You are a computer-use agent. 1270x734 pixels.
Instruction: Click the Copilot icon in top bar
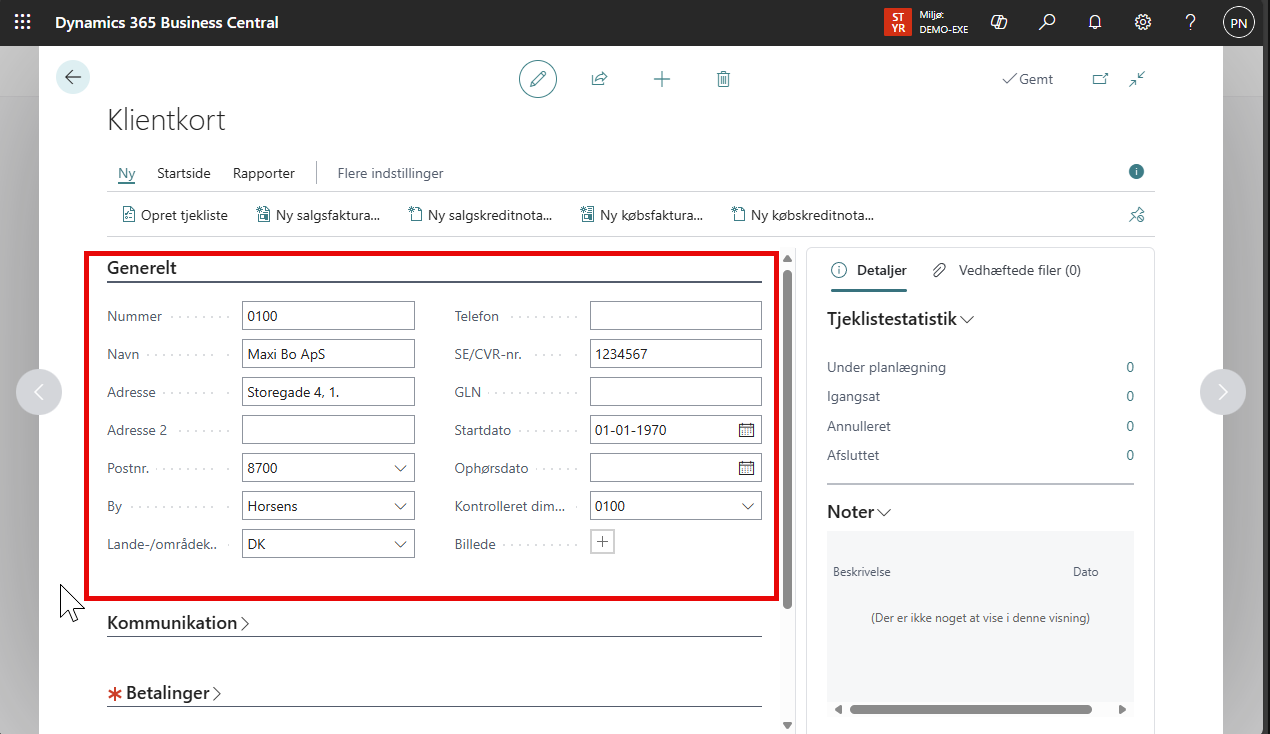pos(998,22)
